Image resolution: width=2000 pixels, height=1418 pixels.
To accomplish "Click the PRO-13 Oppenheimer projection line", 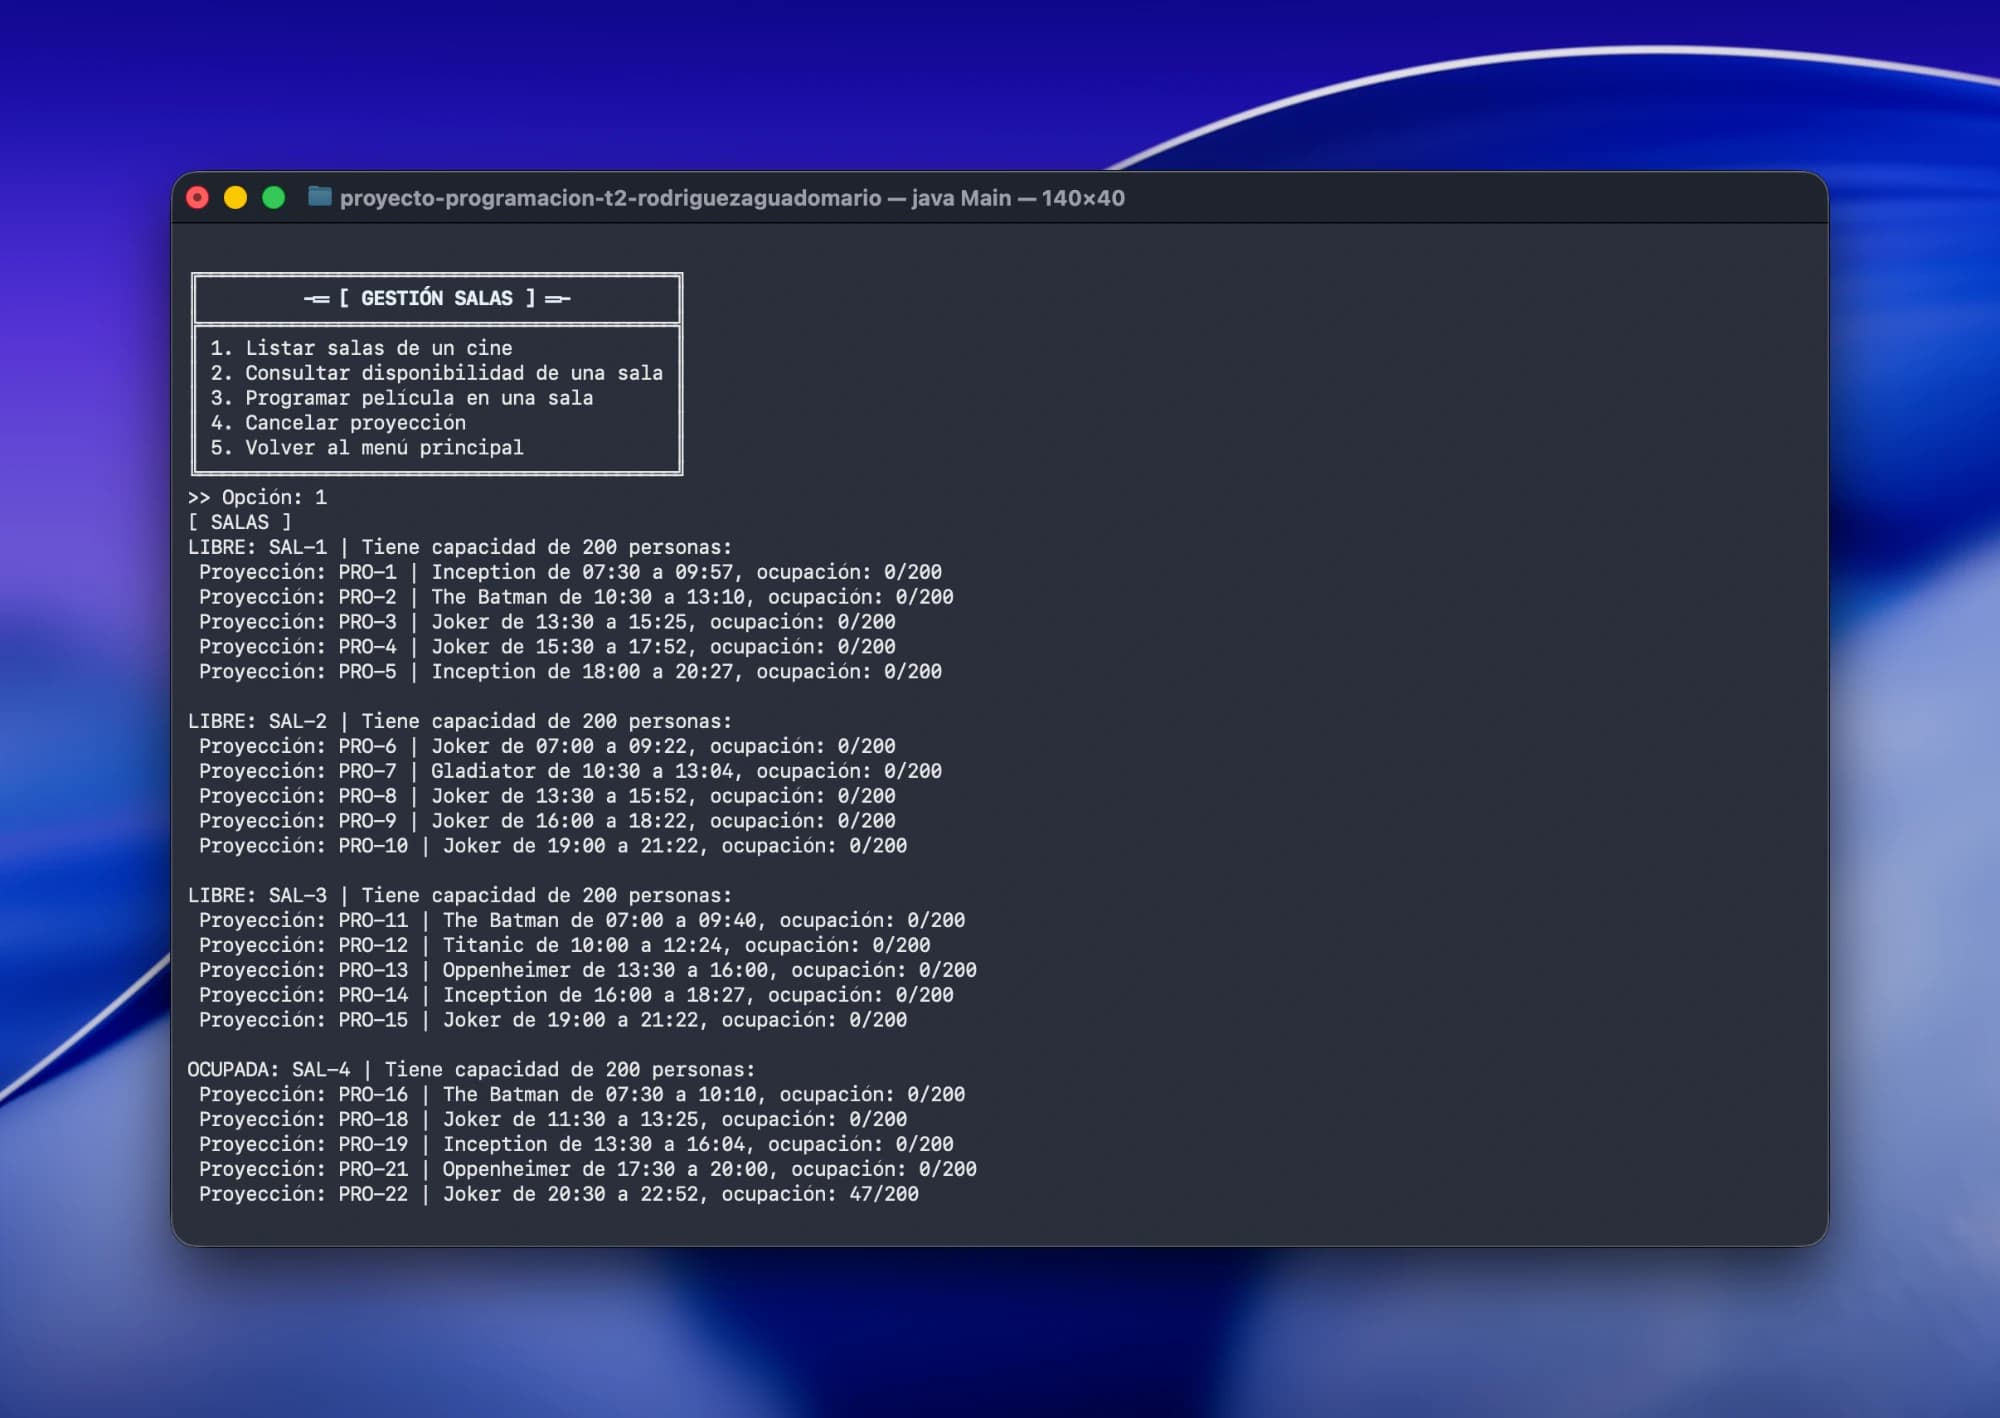I will coord(588,970).
